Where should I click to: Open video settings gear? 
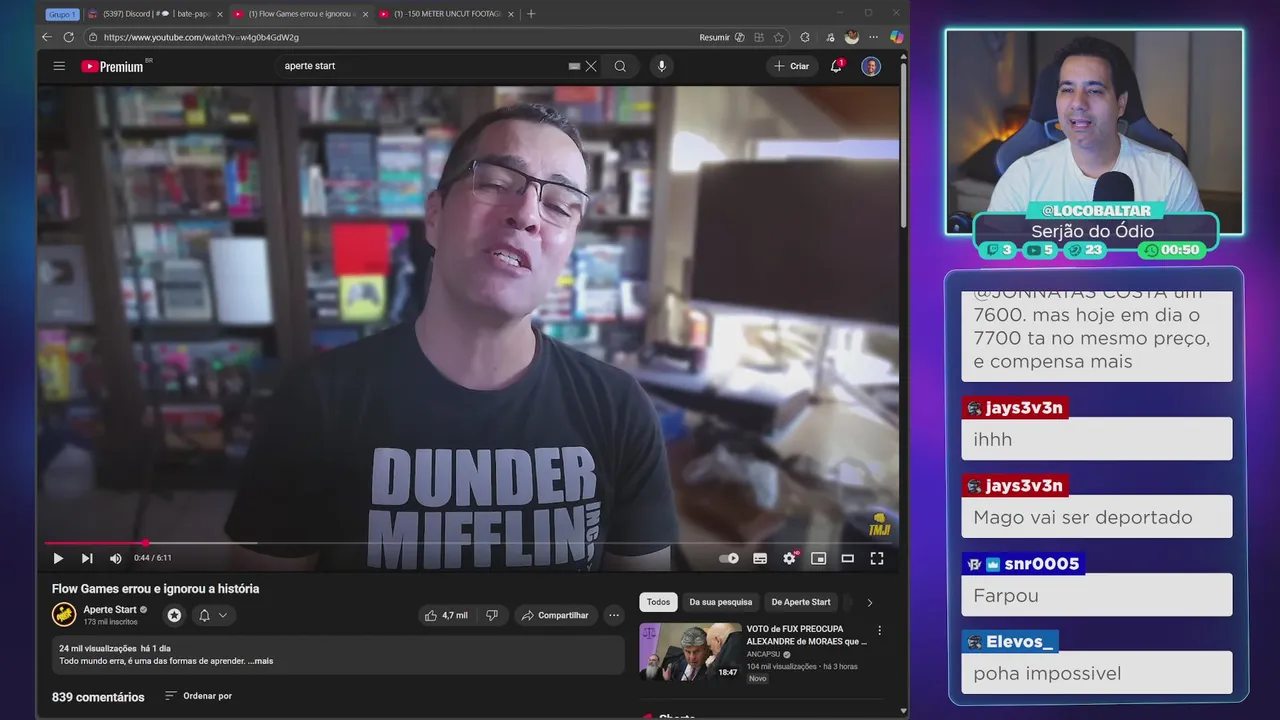(x=789, y=558)
